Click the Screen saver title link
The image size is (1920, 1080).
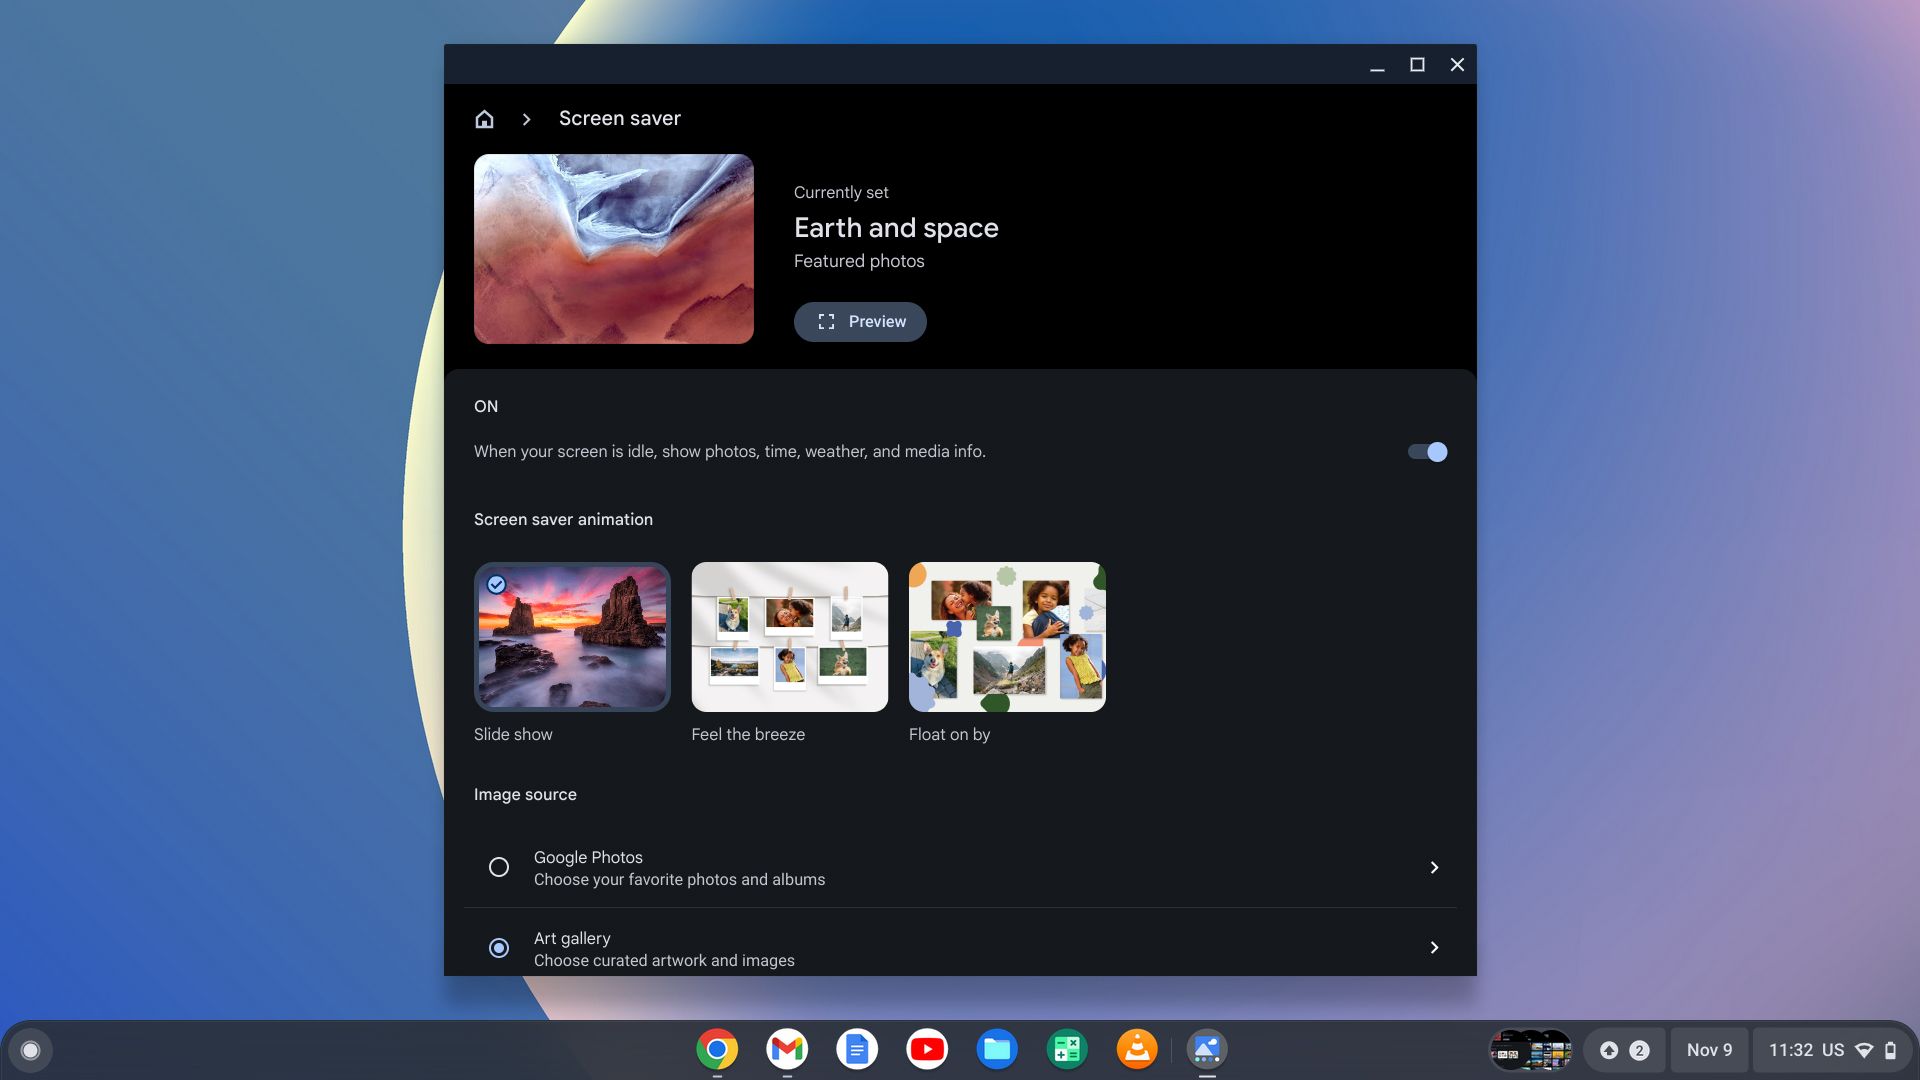[619, 118]
